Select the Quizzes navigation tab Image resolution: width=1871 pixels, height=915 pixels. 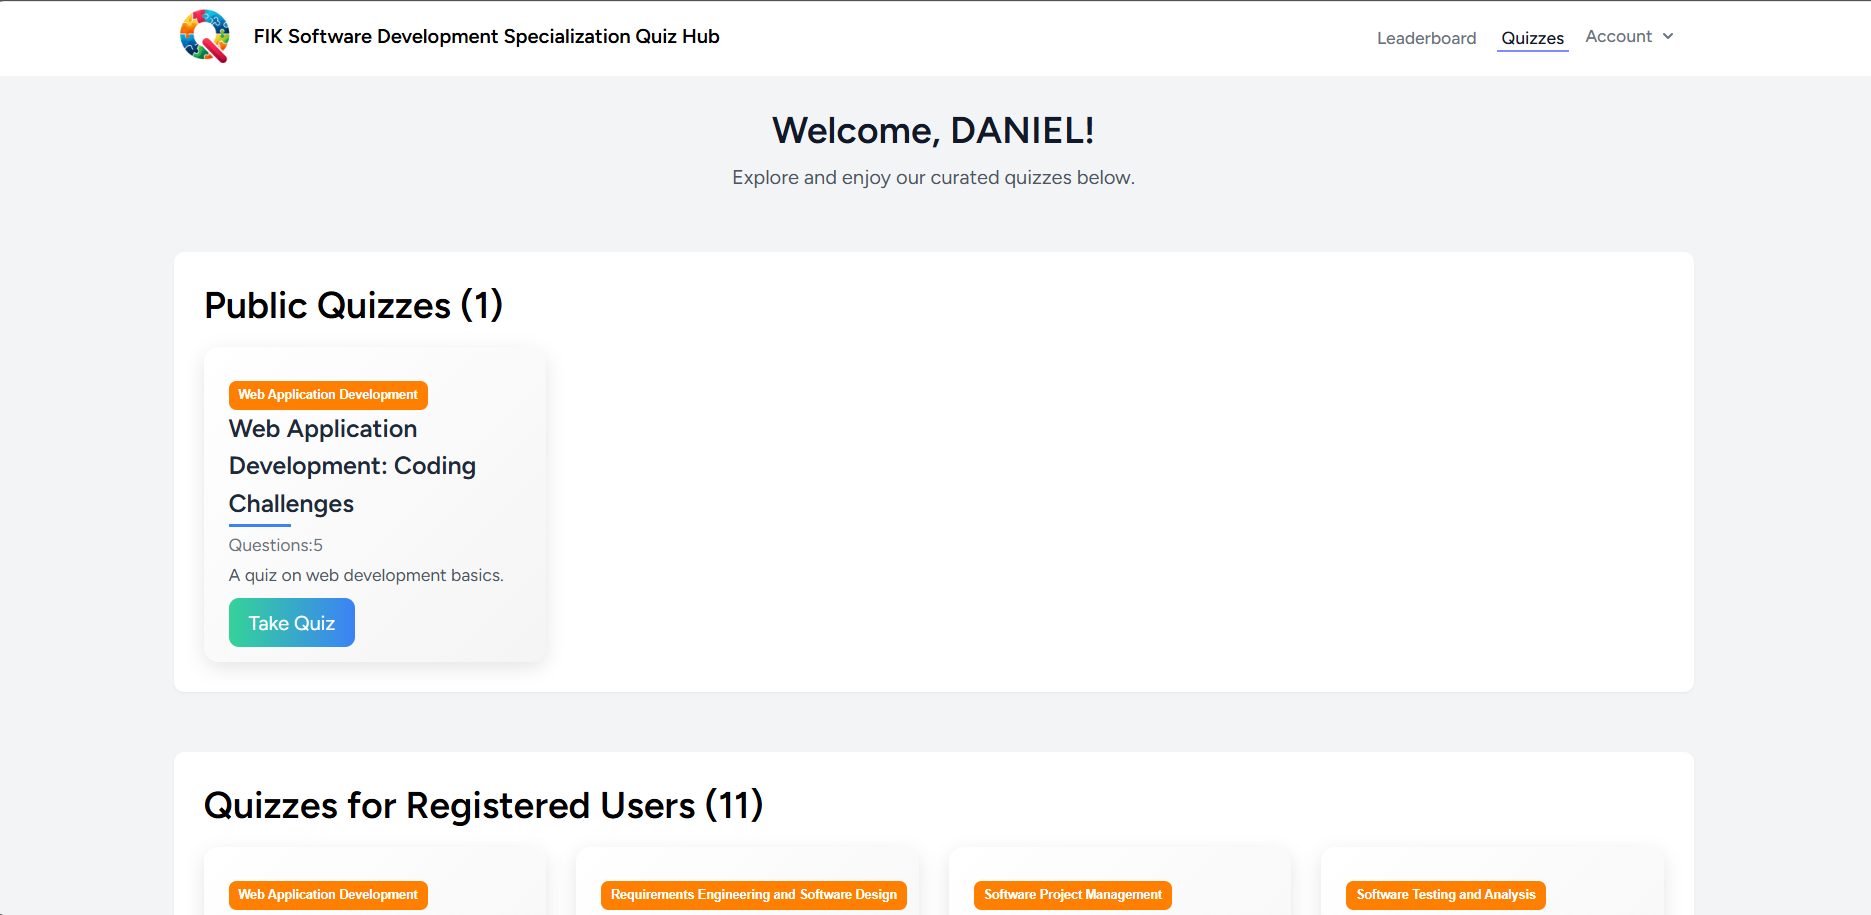[x=1532, y=38]
